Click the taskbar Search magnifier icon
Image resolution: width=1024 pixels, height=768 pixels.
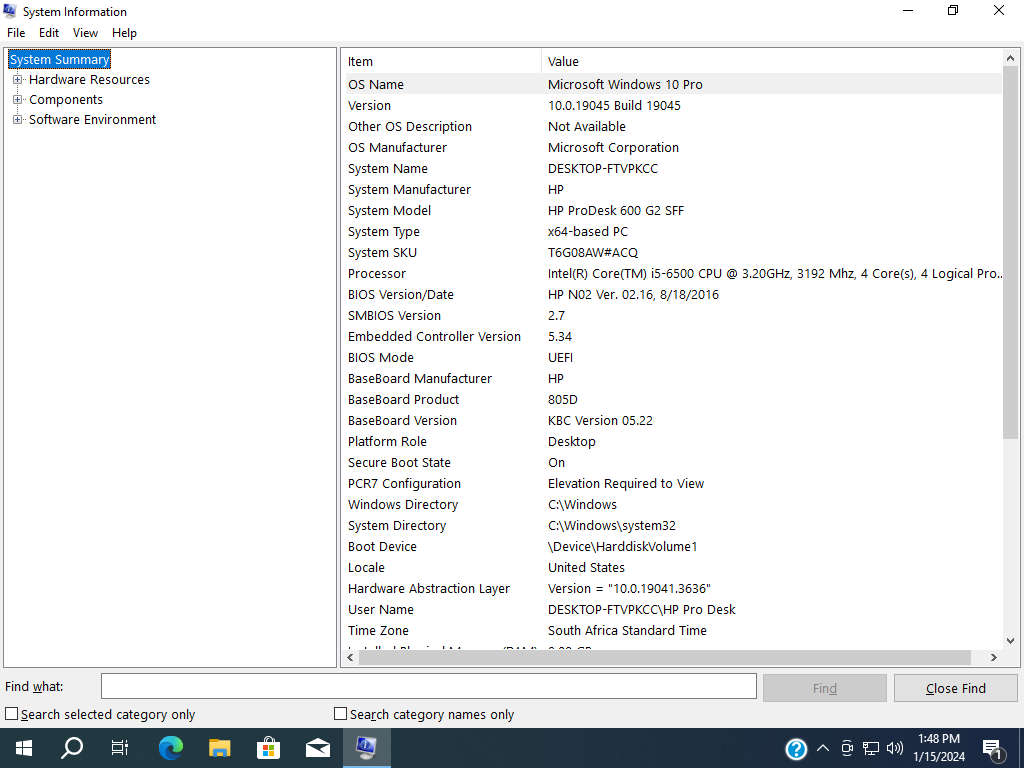(72, 747)
